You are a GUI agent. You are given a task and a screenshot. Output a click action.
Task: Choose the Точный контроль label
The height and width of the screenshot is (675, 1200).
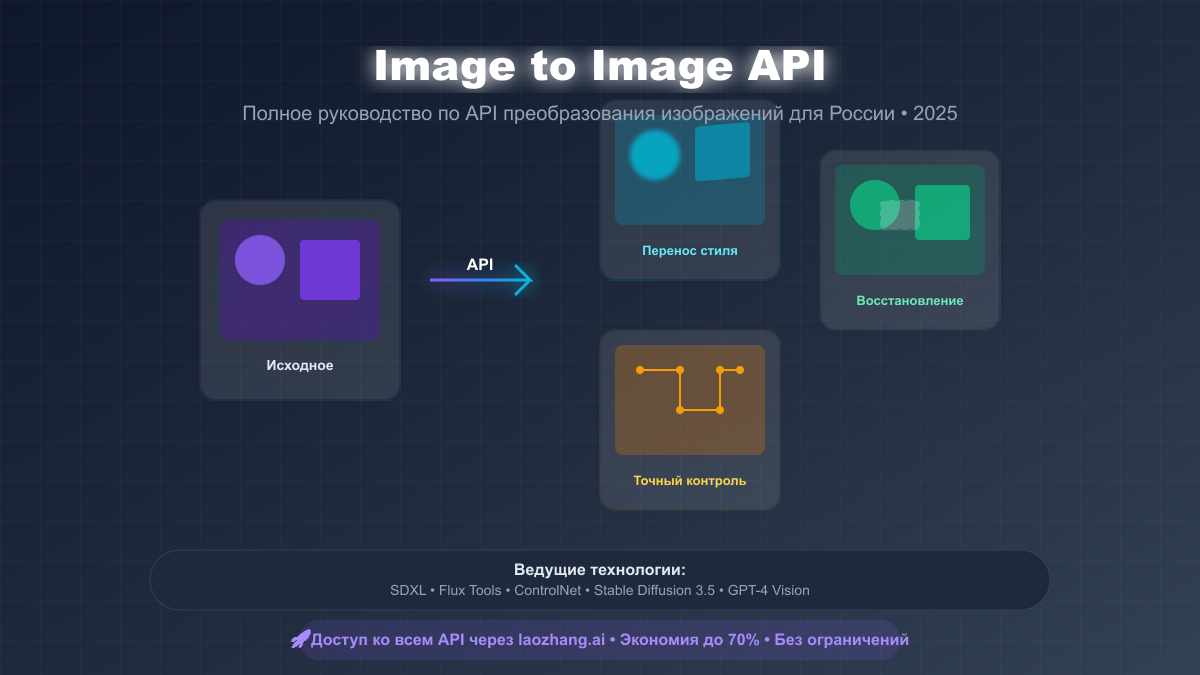690,481
